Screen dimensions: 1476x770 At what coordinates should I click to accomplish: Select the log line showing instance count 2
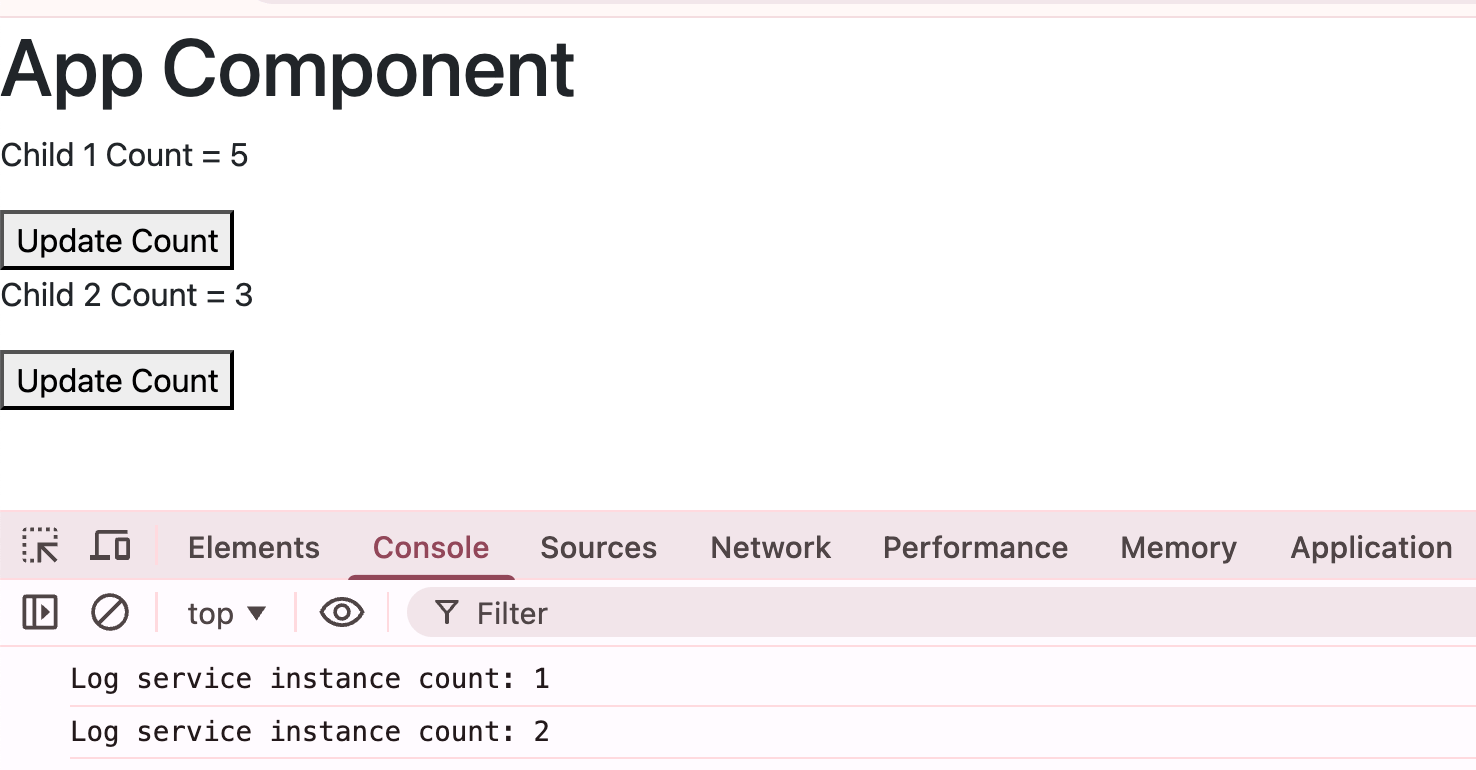click(x=310, y=731)
